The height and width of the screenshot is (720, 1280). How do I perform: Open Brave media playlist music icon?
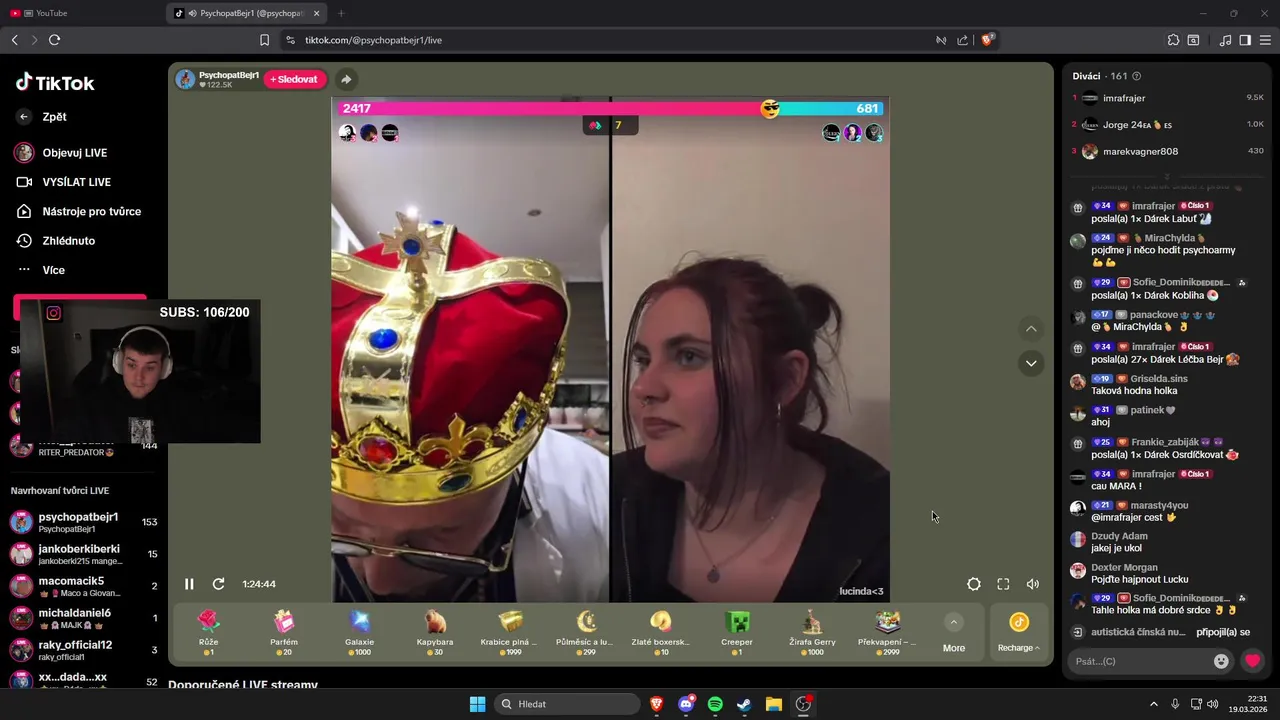pos(1226,40)
